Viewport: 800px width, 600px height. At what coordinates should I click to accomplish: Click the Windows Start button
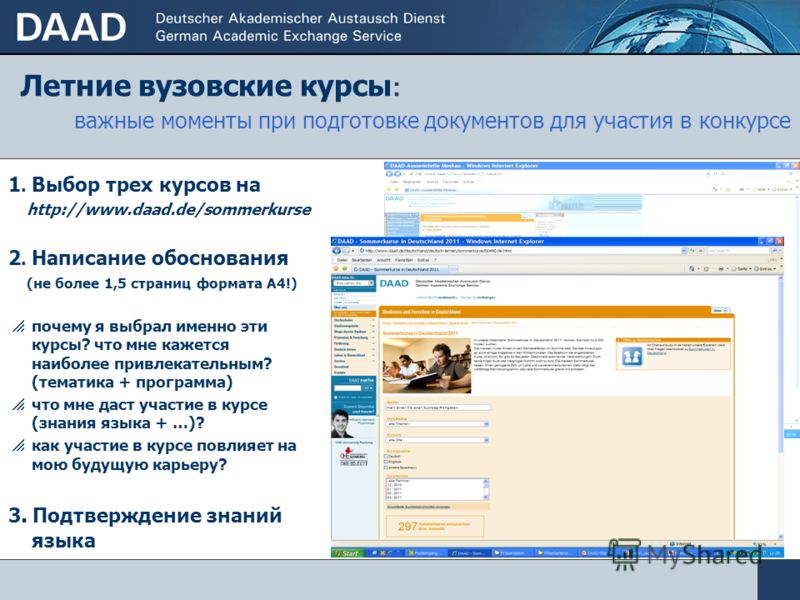click(x=347, y=553)
